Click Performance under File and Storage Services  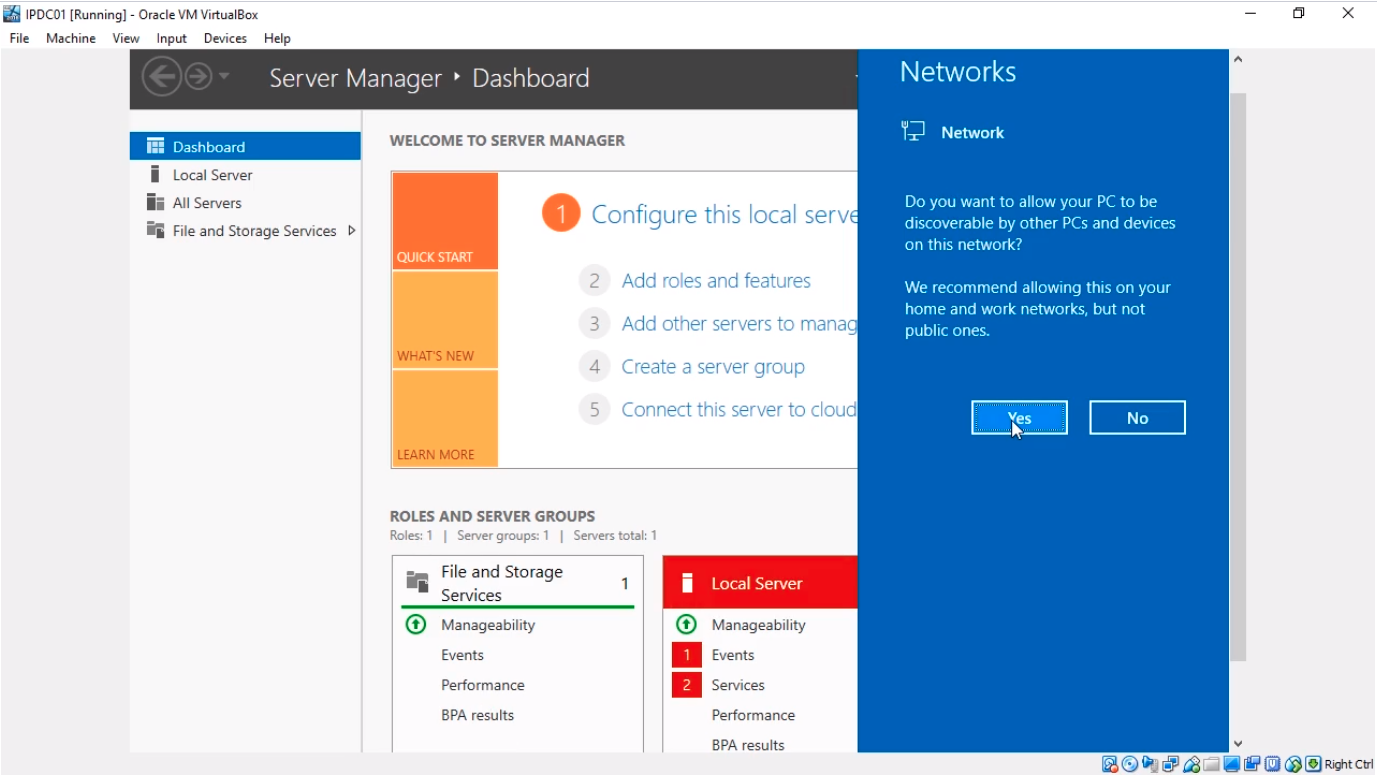tap(483, 685)
